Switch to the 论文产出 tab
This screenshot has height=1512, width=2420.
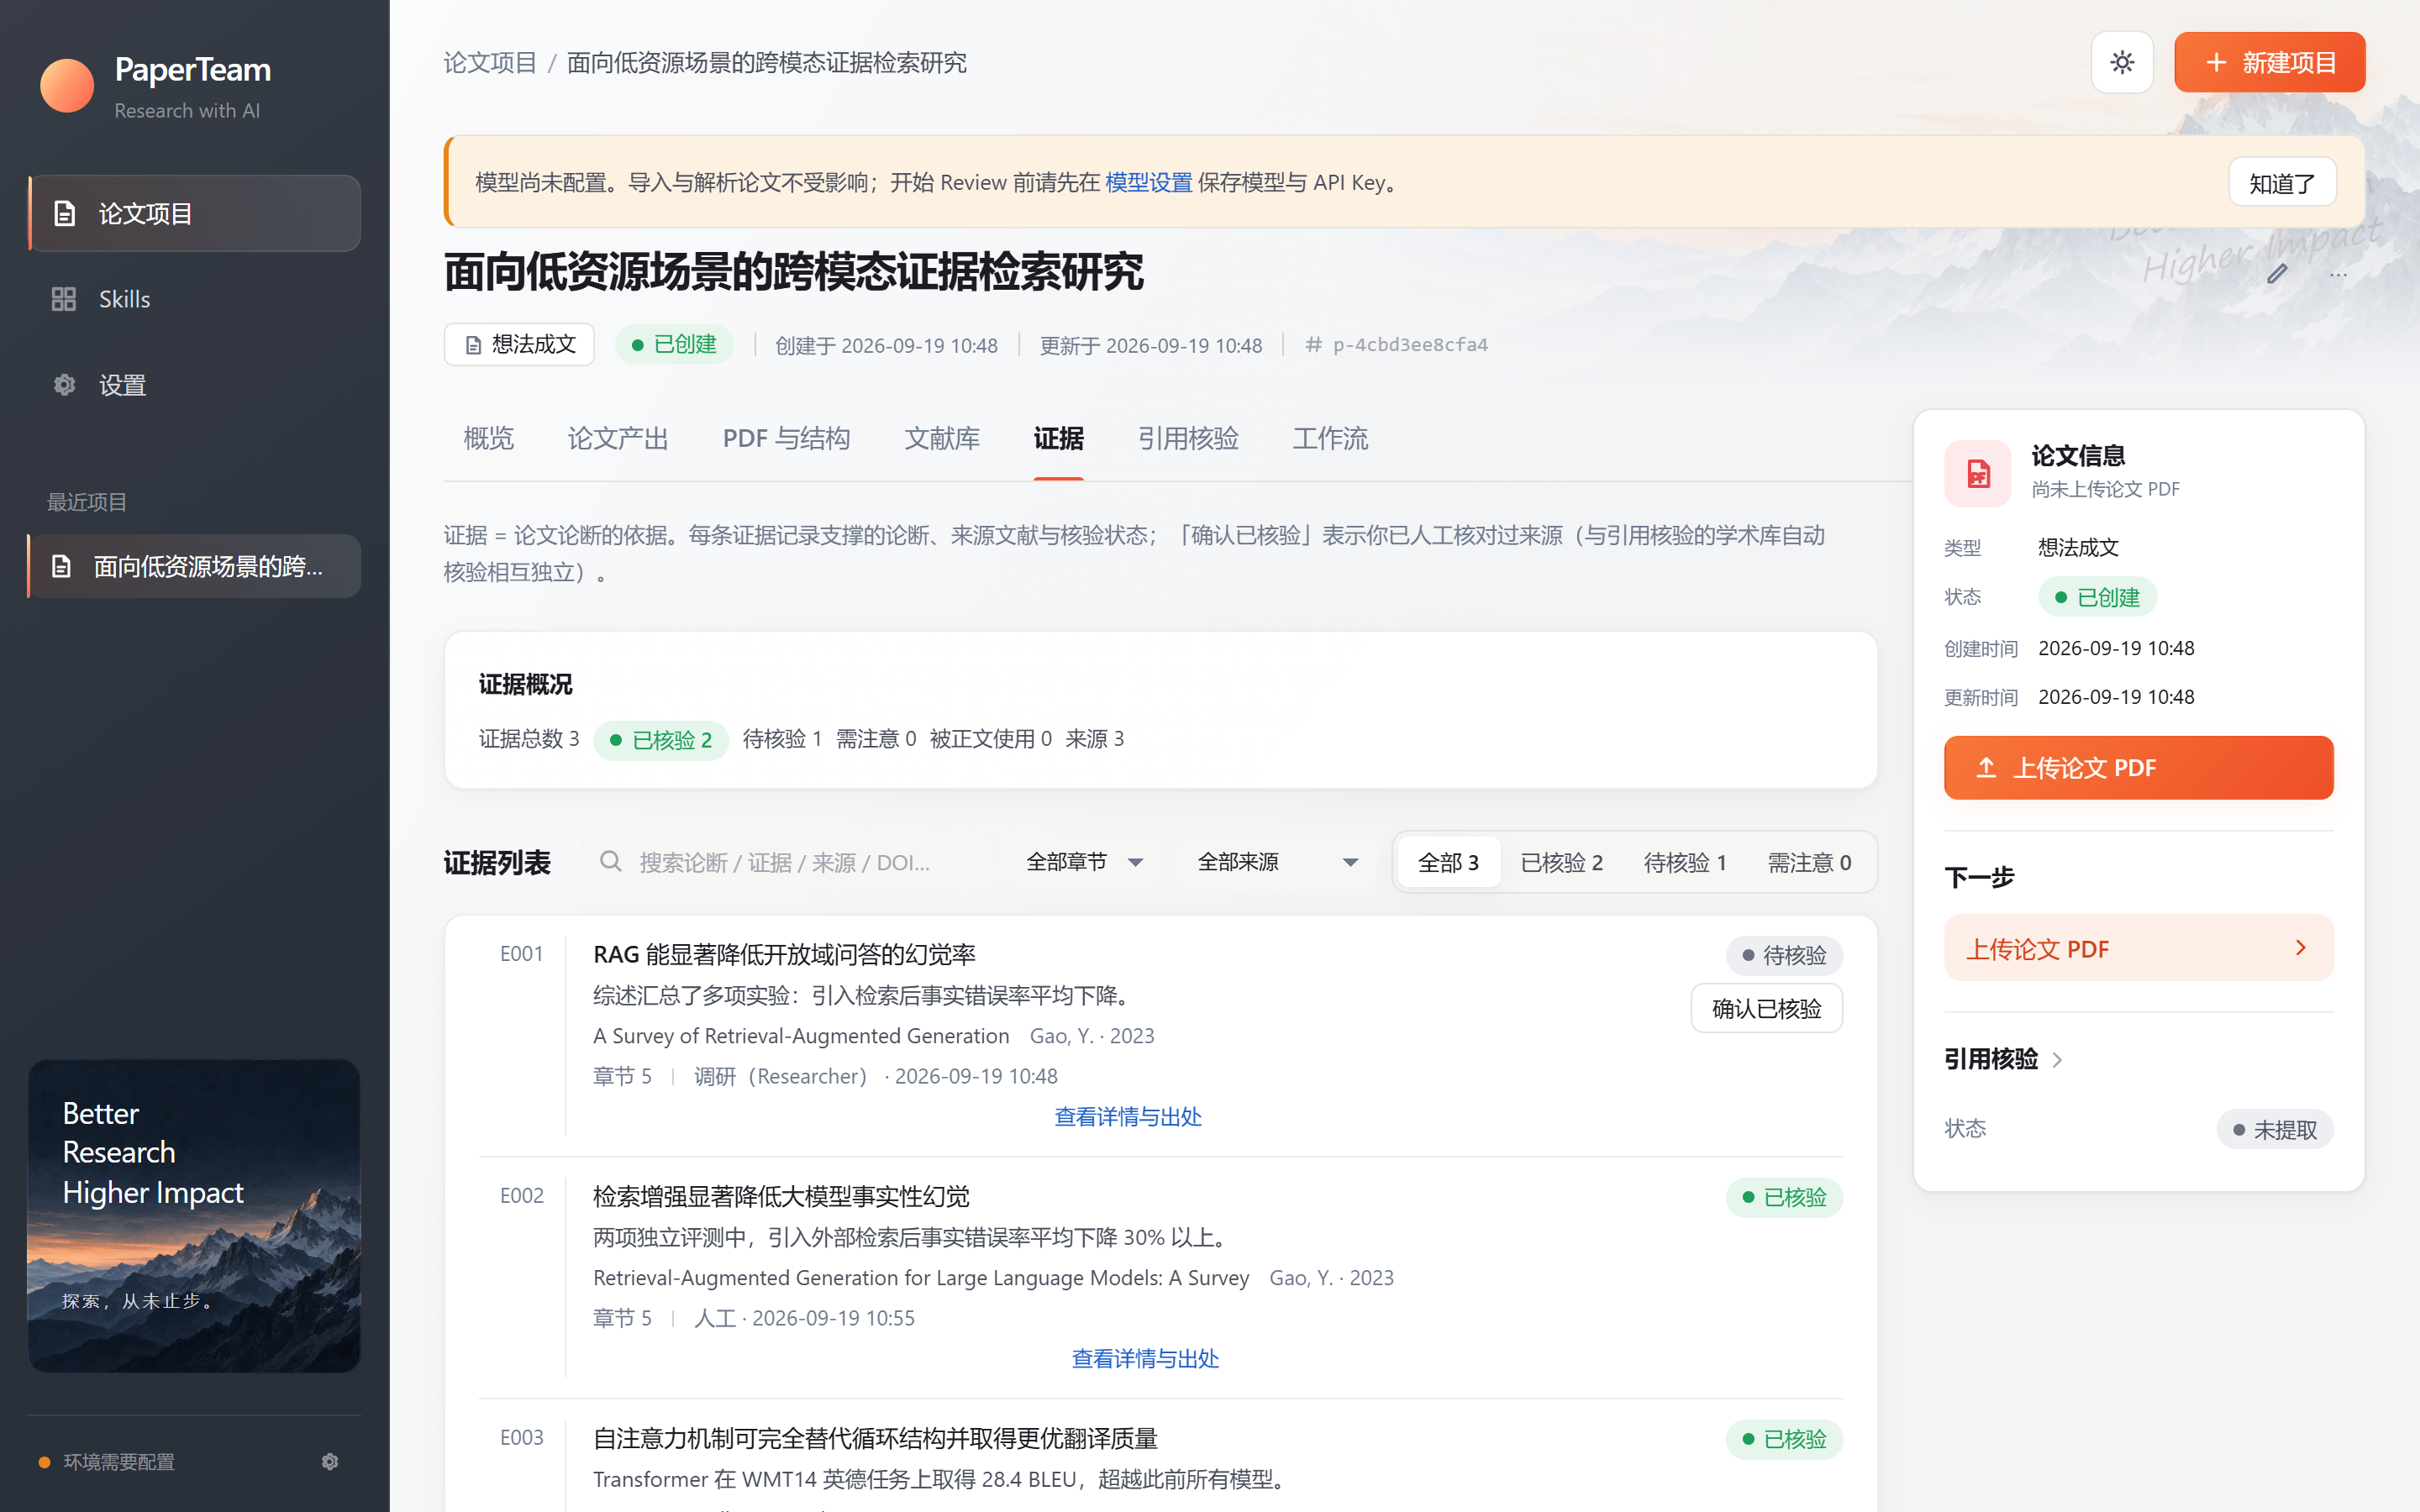click(x=618, y=438)
